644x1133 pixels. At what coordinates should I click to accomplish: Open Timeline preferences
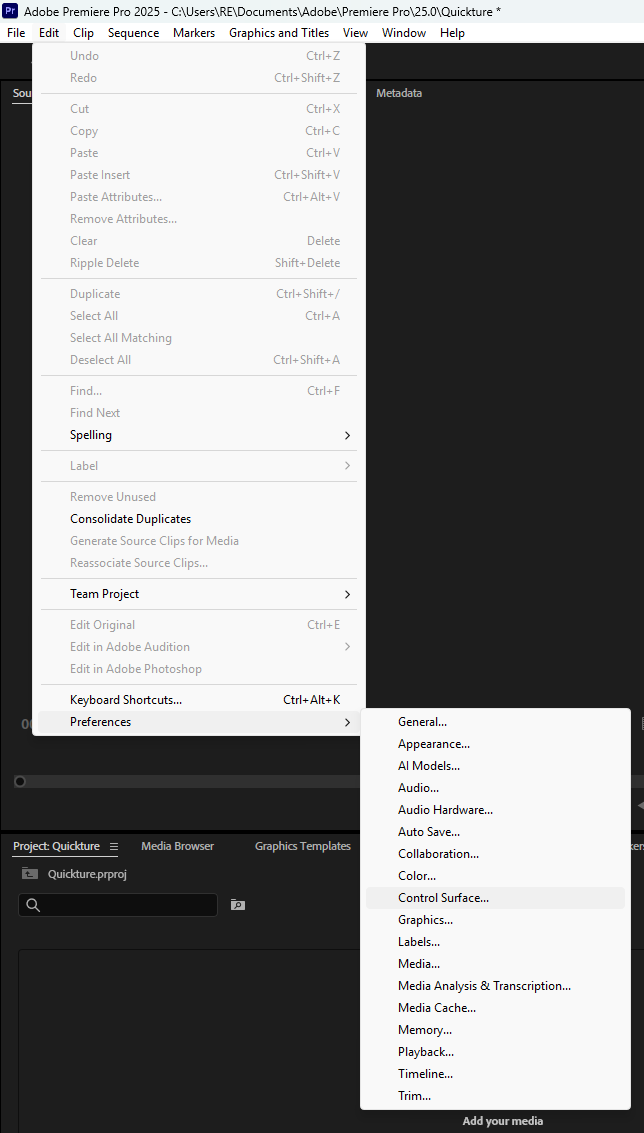coord(495,1074)
